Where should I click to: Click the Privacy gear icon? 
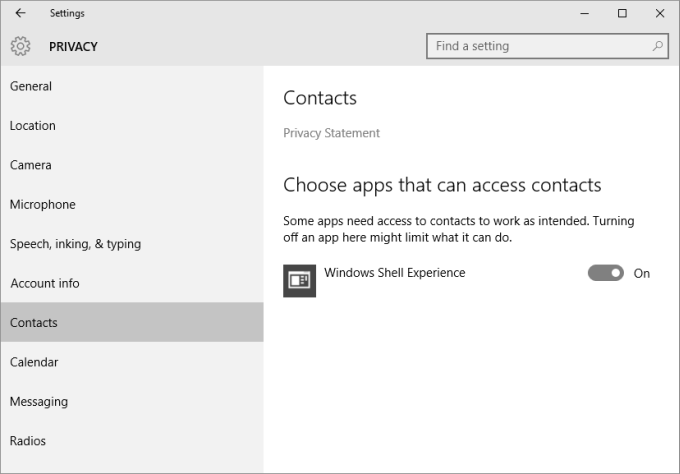click(x=21, y=46)
